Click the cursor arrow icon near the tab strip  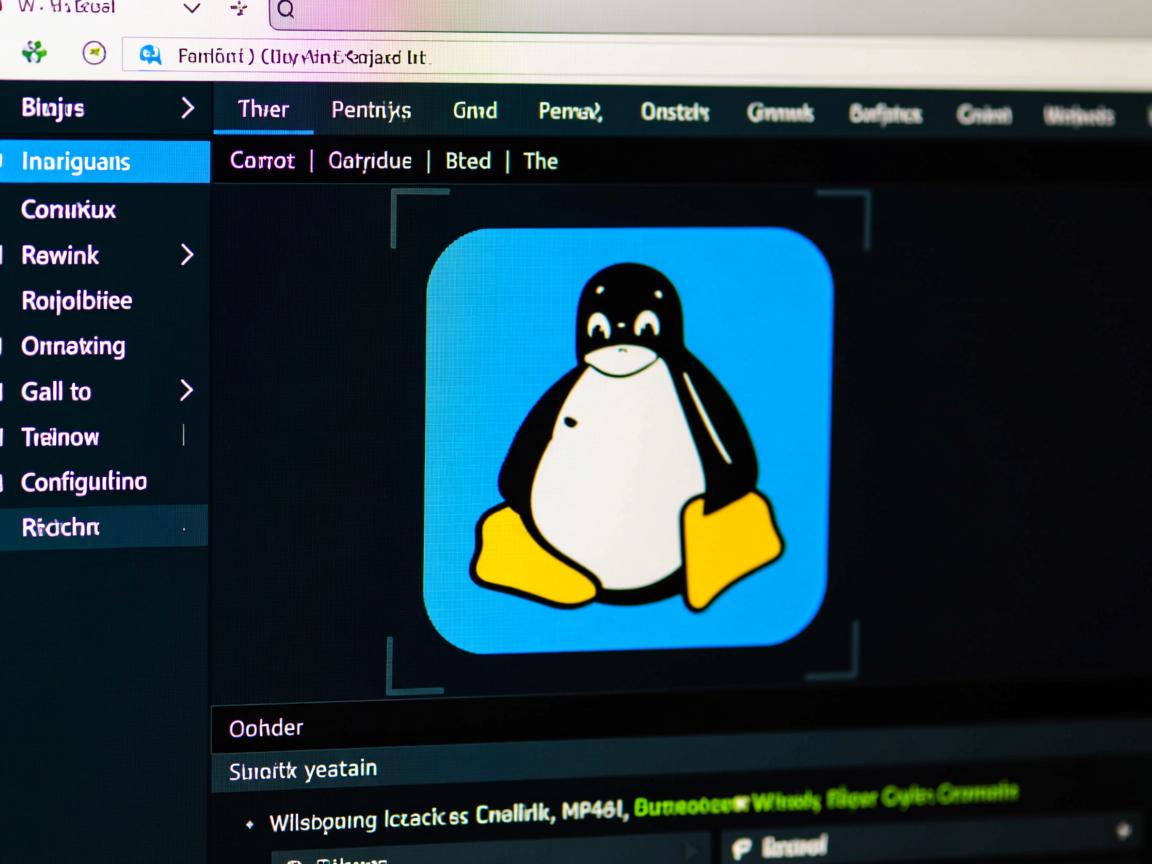click(238, 7)
